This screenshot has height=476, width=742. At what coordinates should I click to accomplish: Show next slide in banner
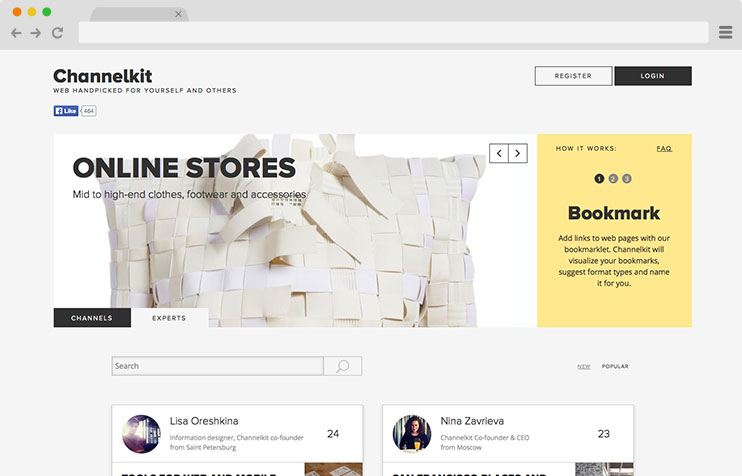[518, 153]
